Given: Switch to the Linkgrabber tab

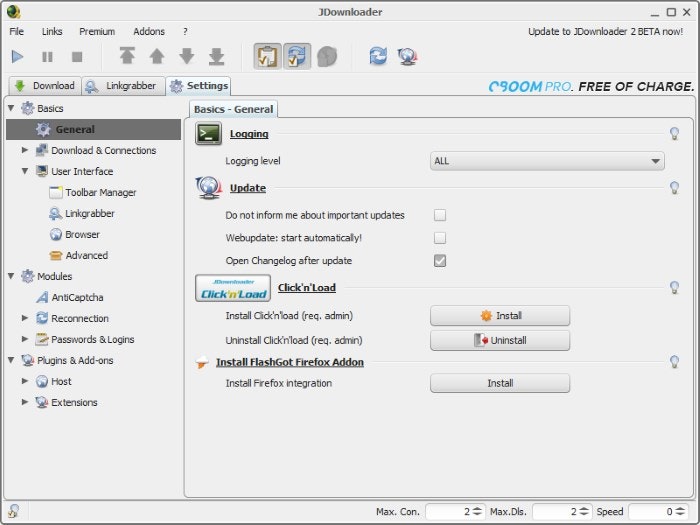Looking at the screenshot, I should [x=123, y=86].
